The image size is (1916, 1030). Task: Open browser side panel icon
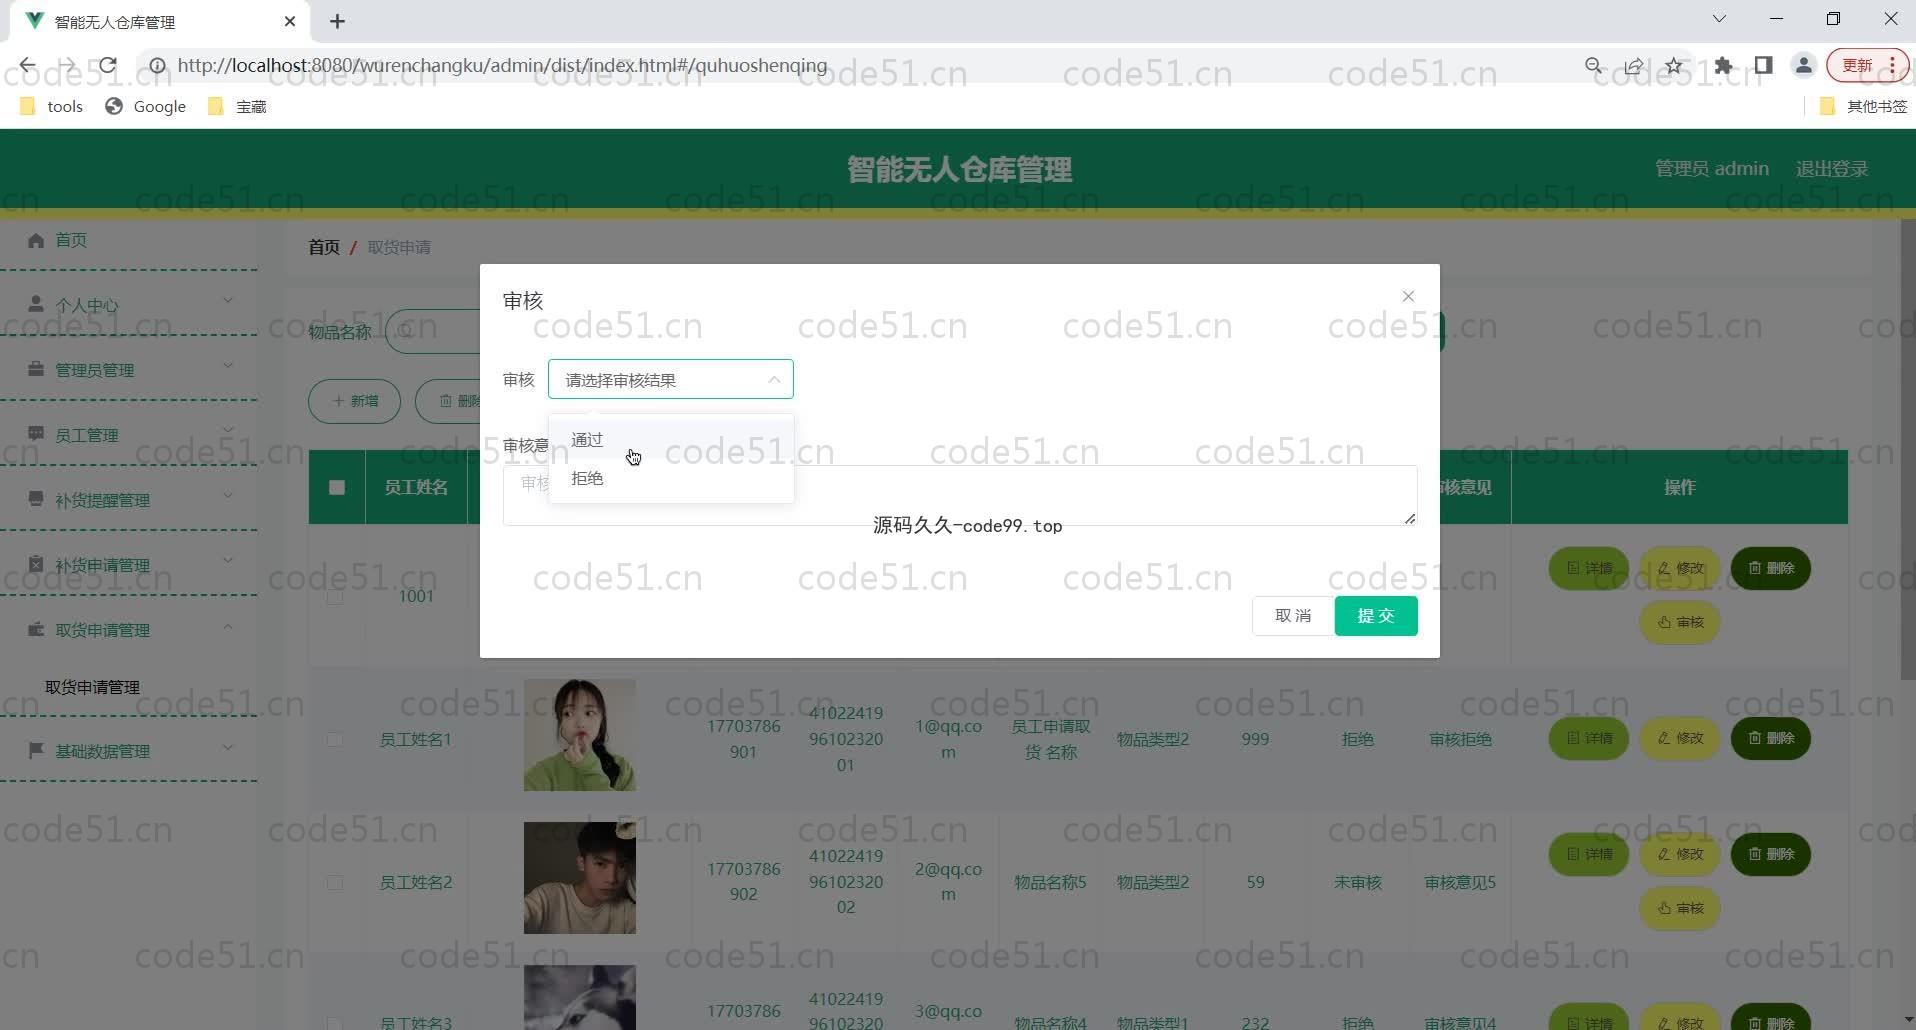(x=1763, y=65)
